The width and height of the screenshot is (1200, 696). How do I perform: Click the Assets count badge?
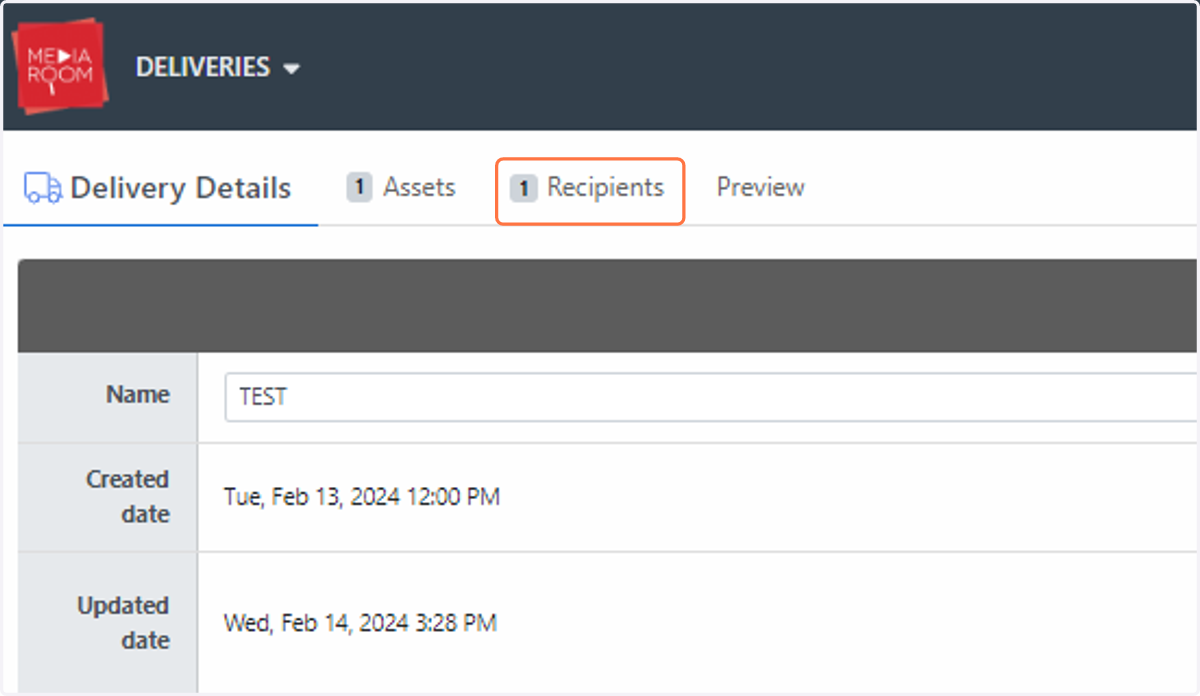(359, 188)
